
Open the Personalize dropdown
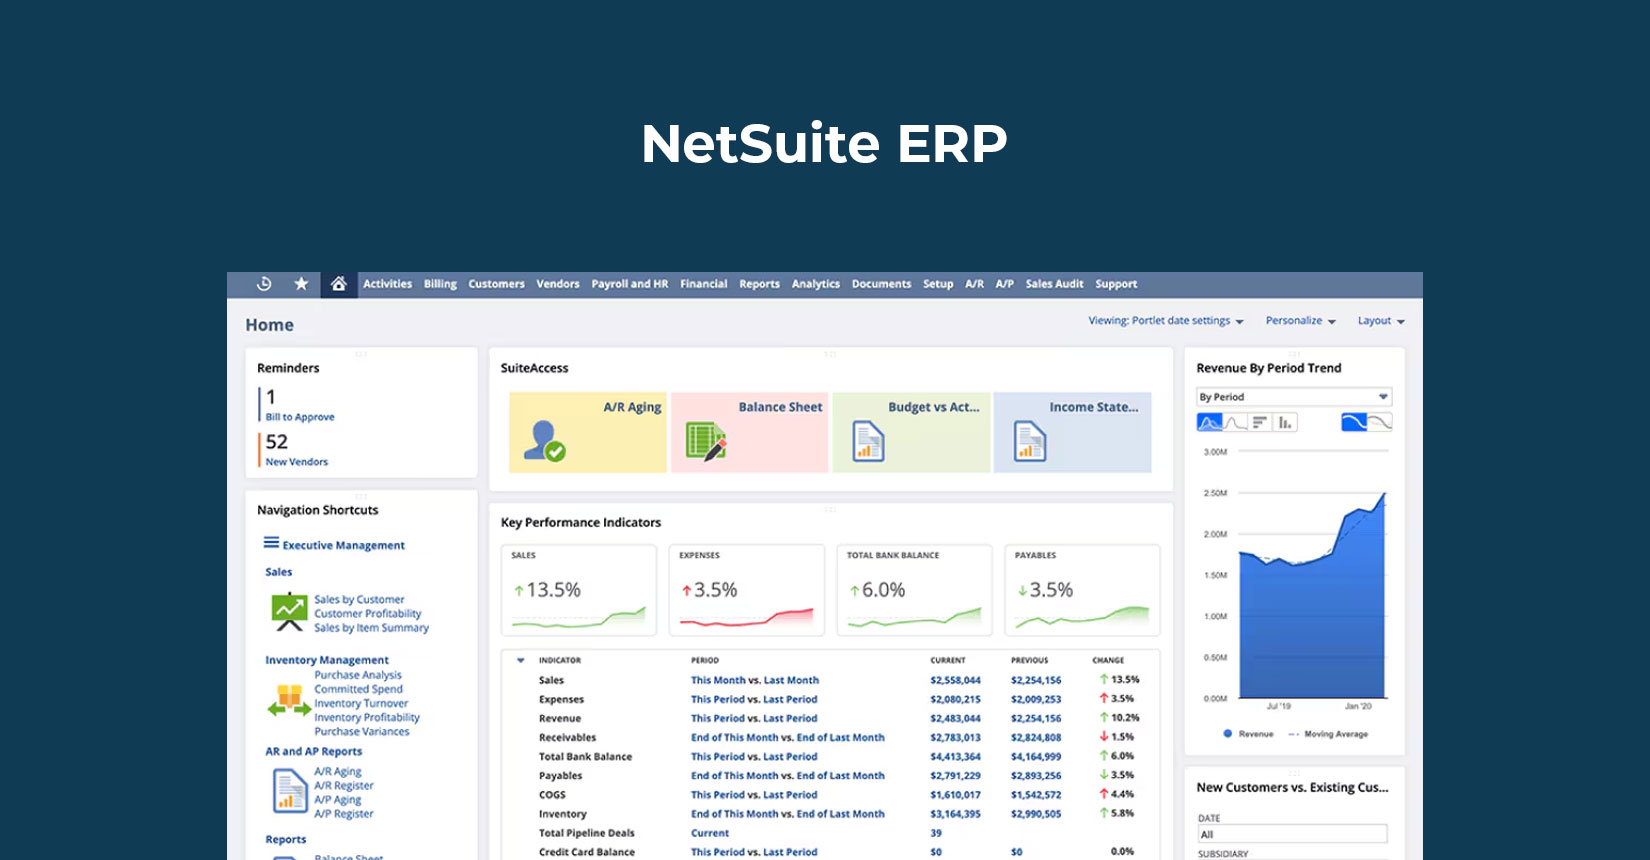[1301, 321]
